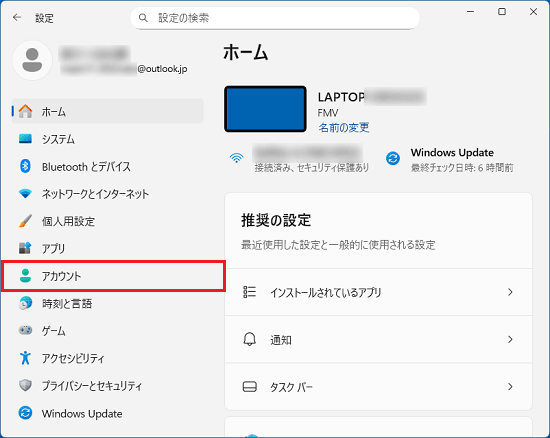Image resolution: width=550 pixels, height=438 pixels.
Task: Click the @outlook.jp account email
Action: (x=162, y=69)
